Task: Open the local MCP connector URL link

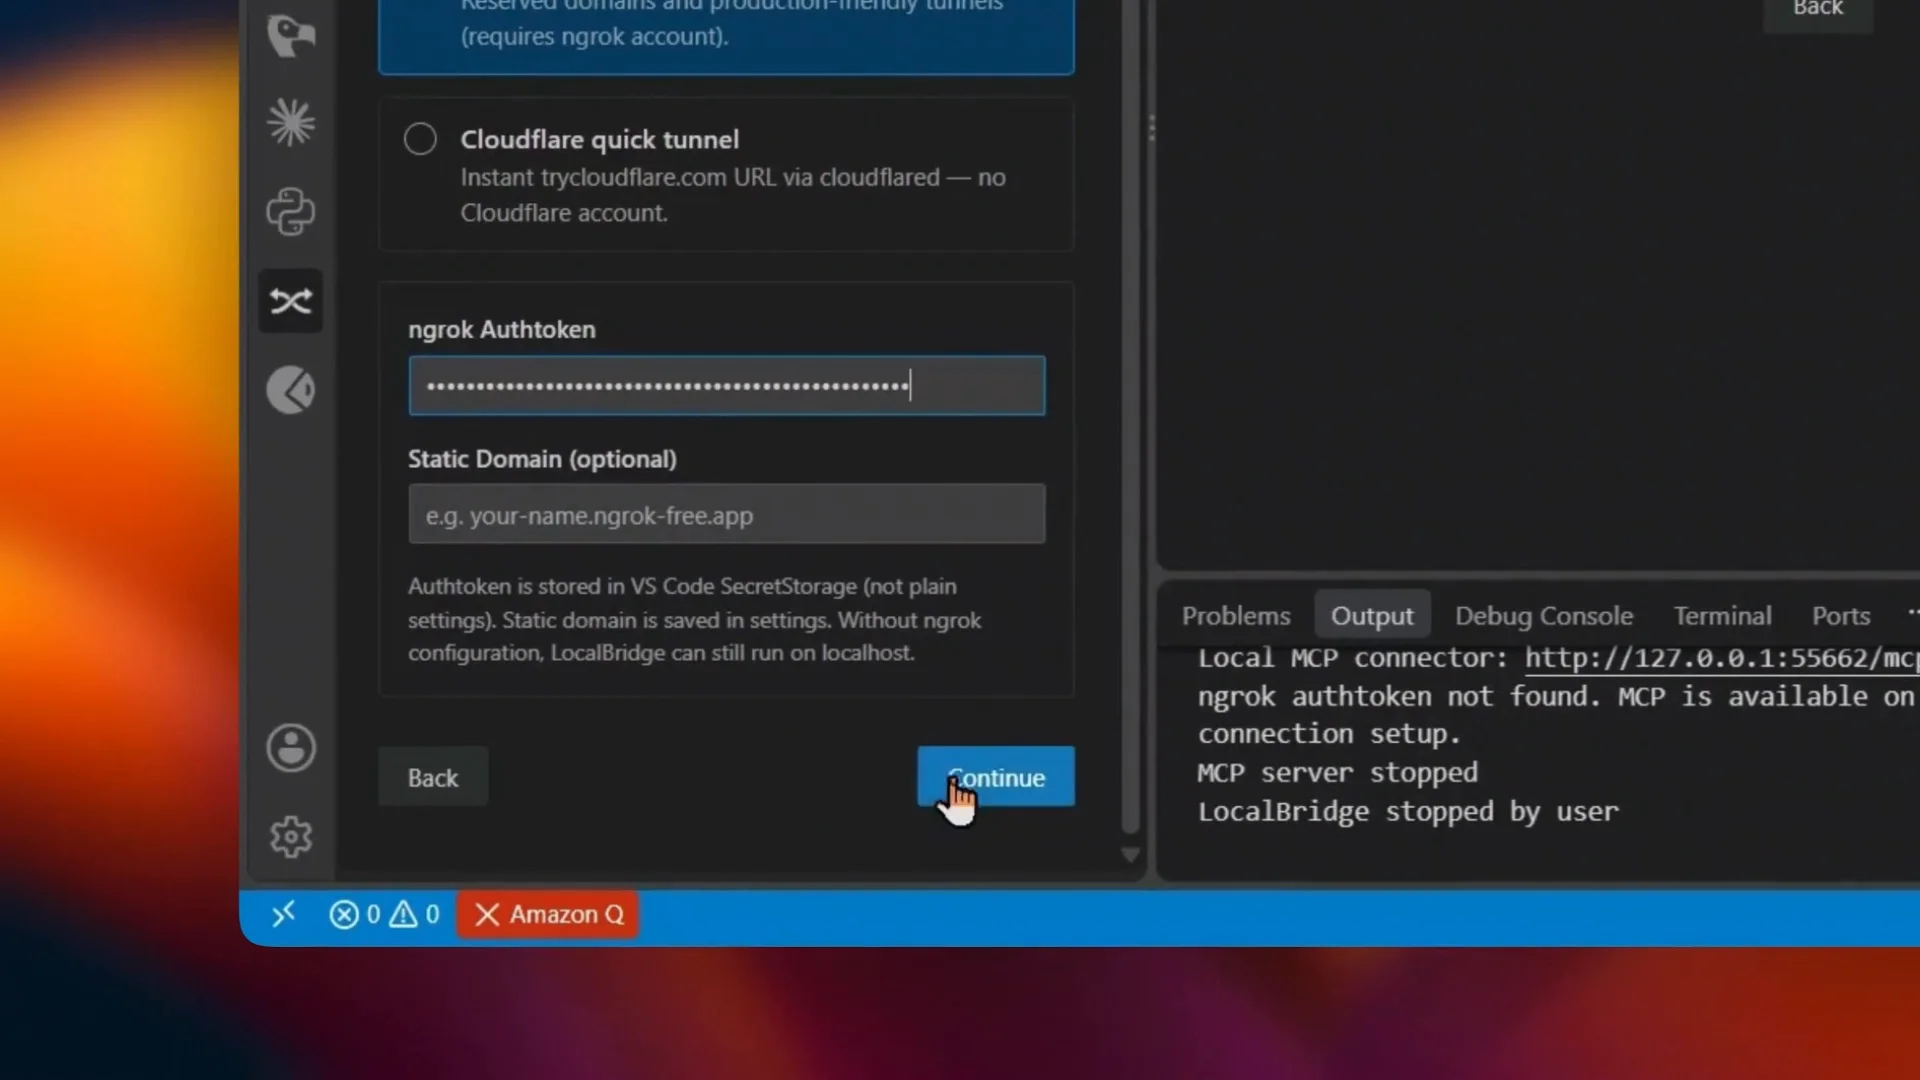Action: coord(1721,658)
